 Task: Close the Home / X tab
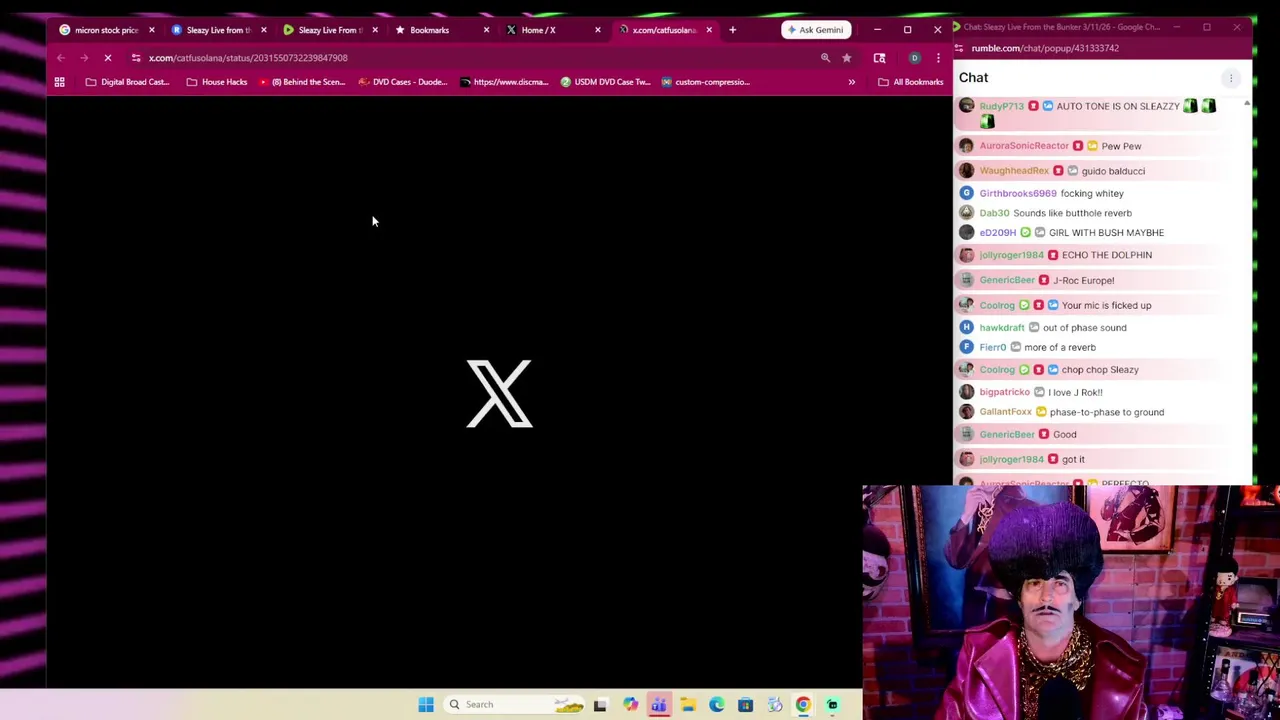[x=598, y=30]
